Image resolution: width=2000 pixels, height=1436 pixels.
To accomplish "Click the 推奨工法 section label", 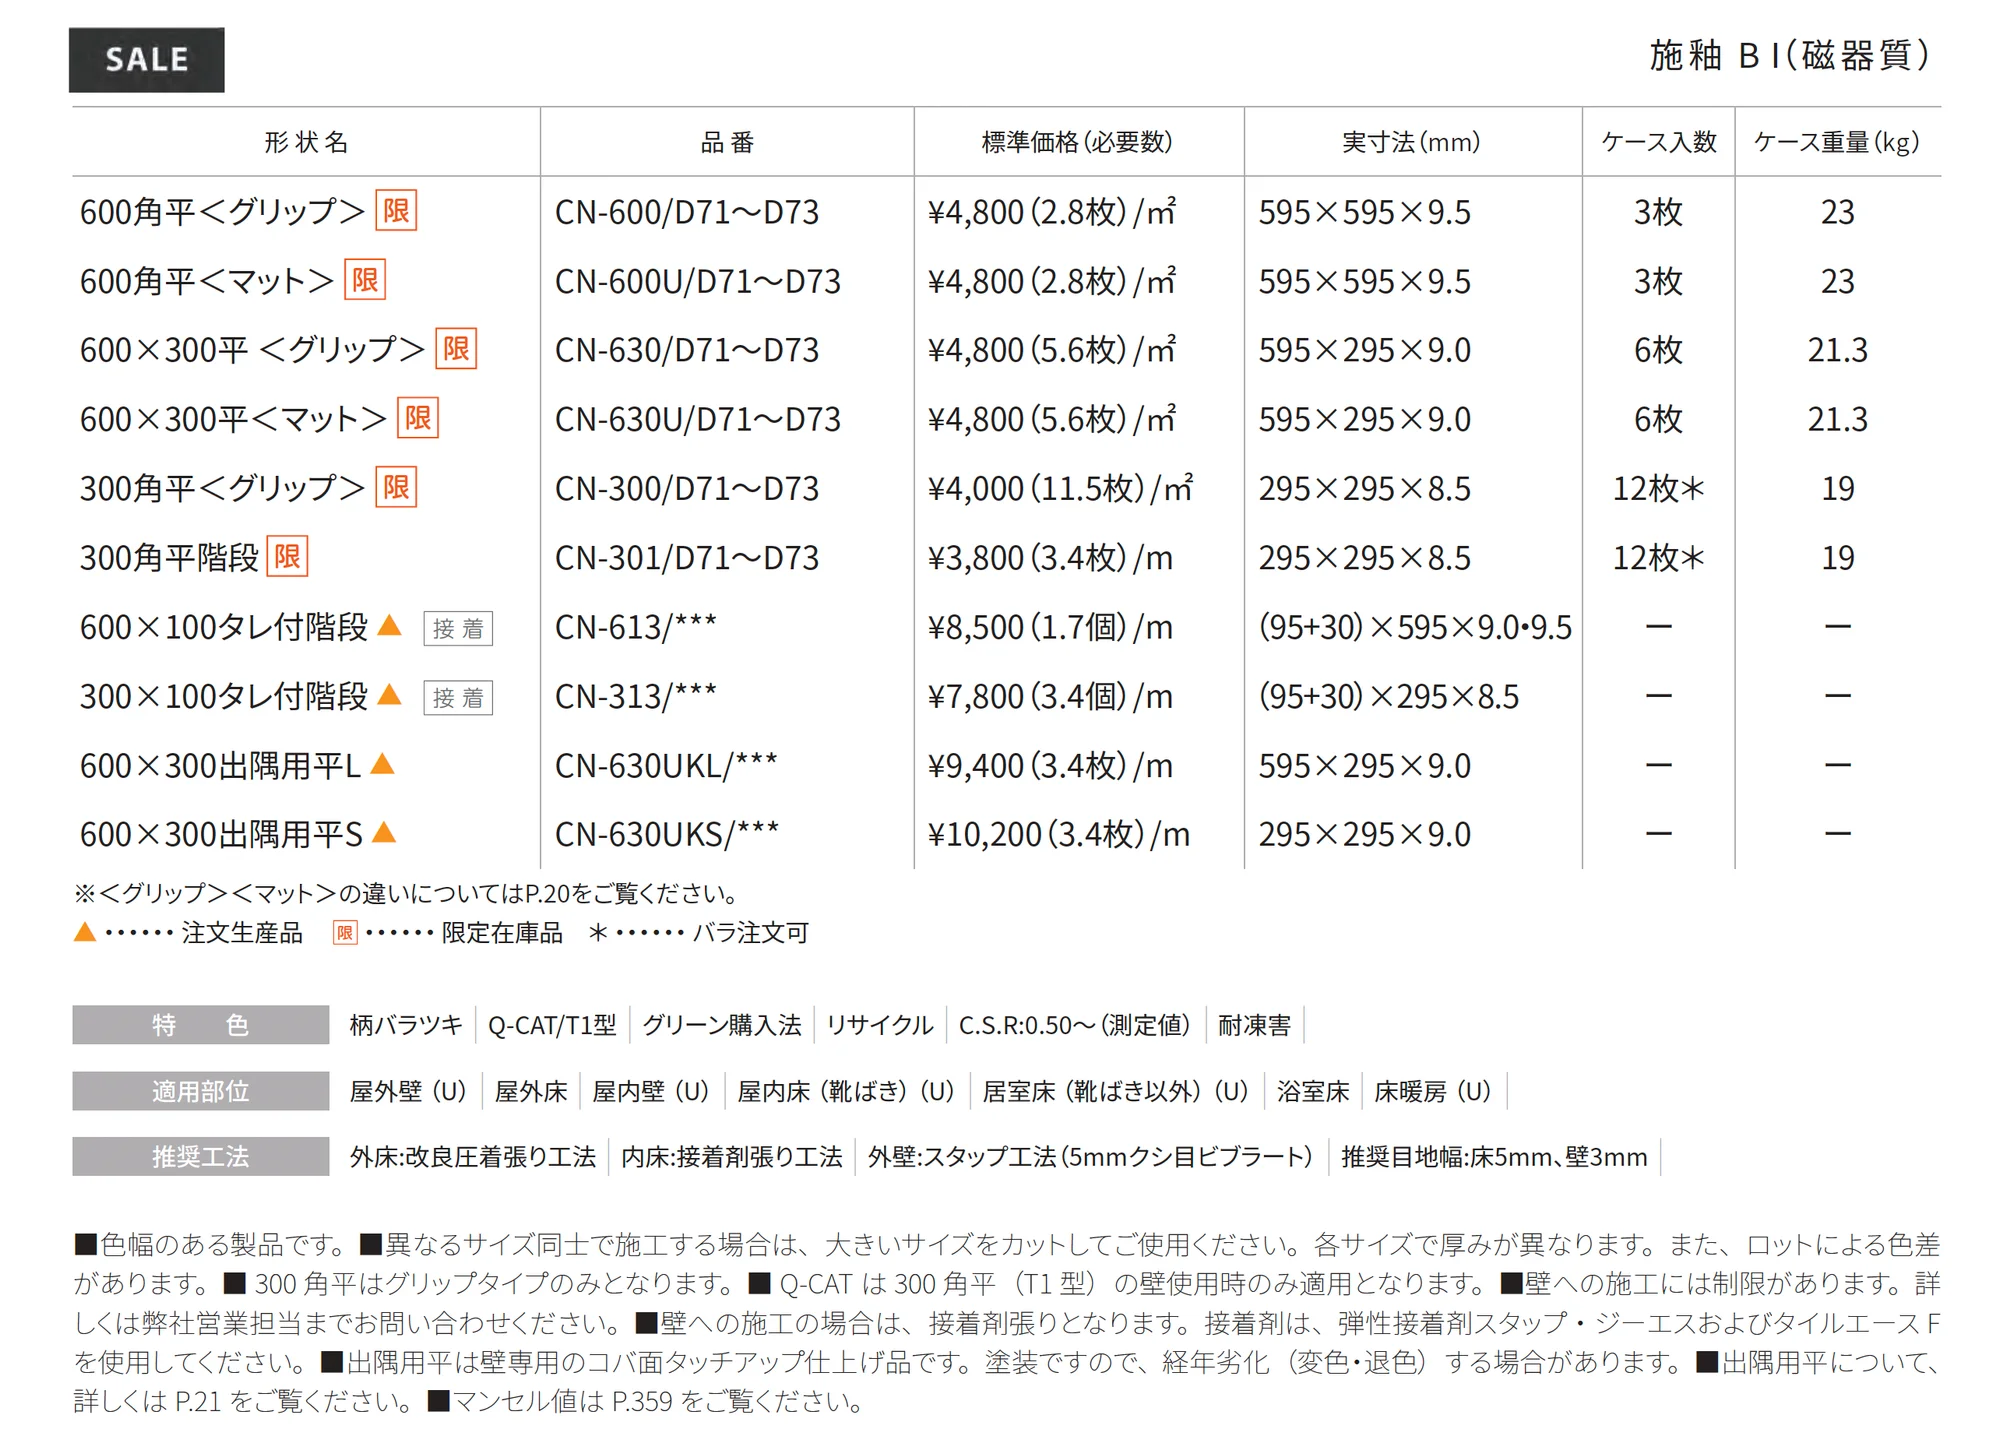I will [x=201, y=1157].
